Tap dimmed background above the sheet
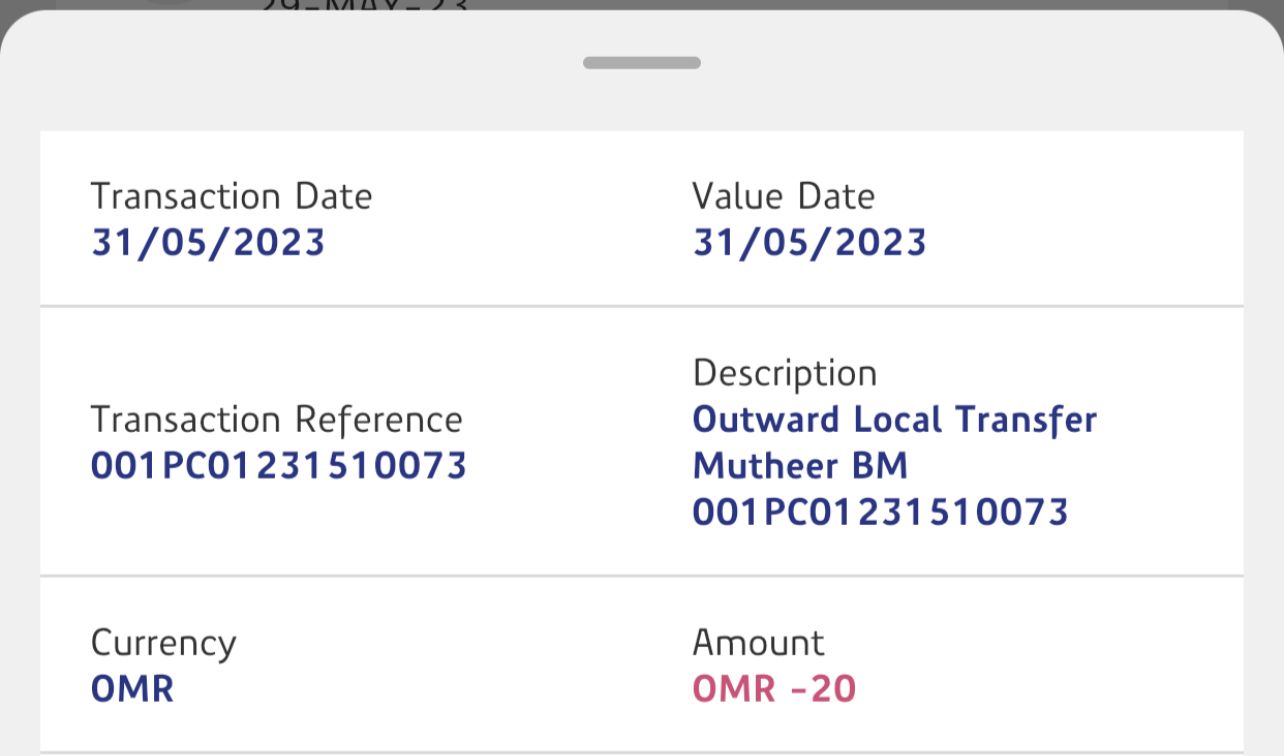The height and width of the screenshot is (756, 1284). coord(900,5)
